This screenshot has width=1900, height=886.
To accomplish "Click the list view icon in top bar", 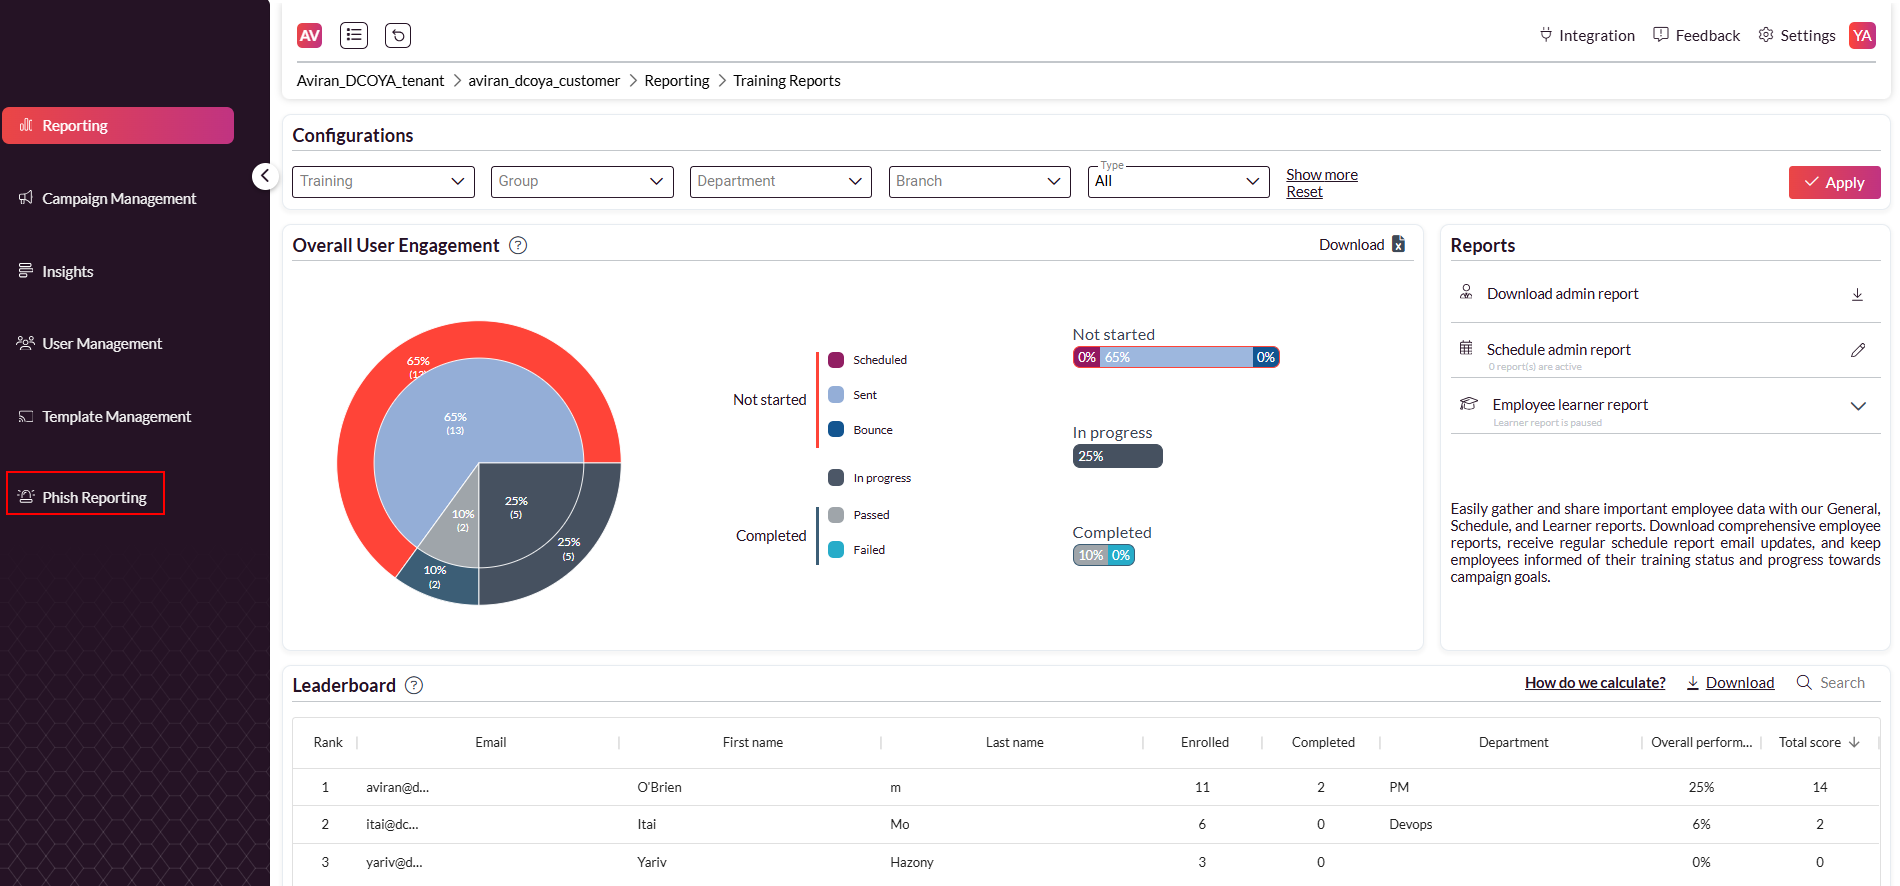I will (354, 36).
